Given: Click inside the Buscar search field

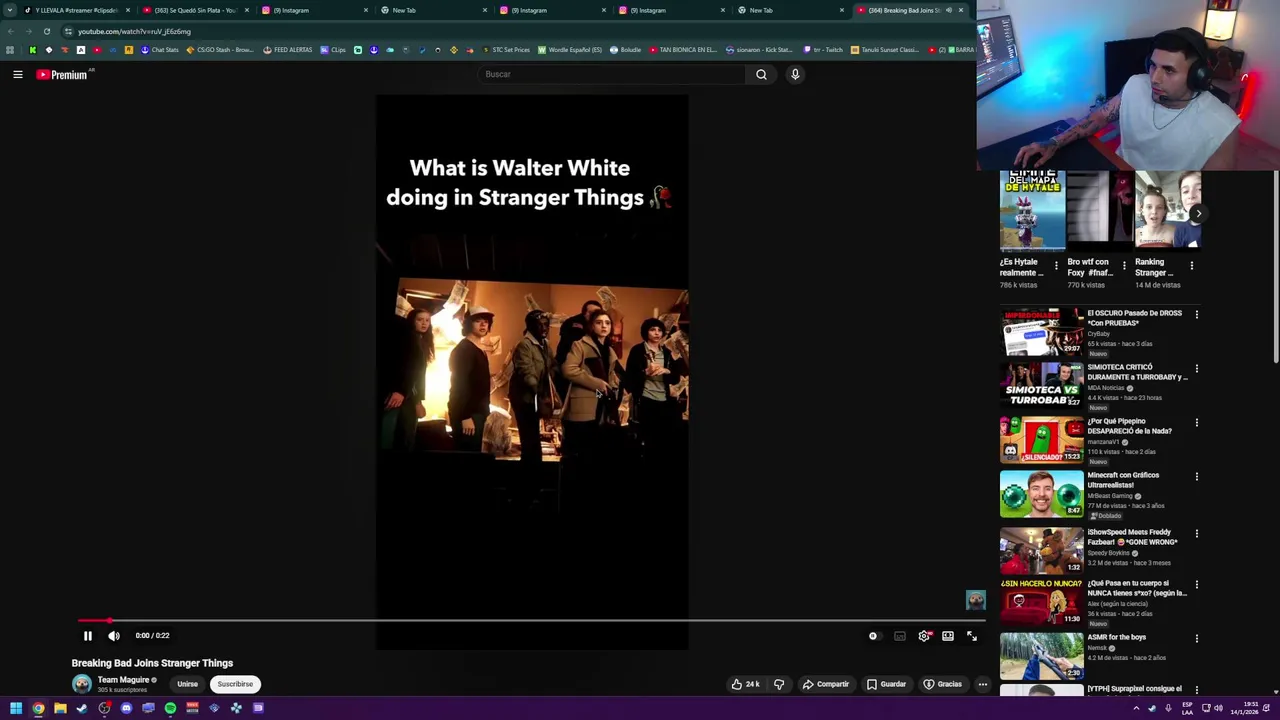Looking at the screenshot, I should (x=612, y=74).
